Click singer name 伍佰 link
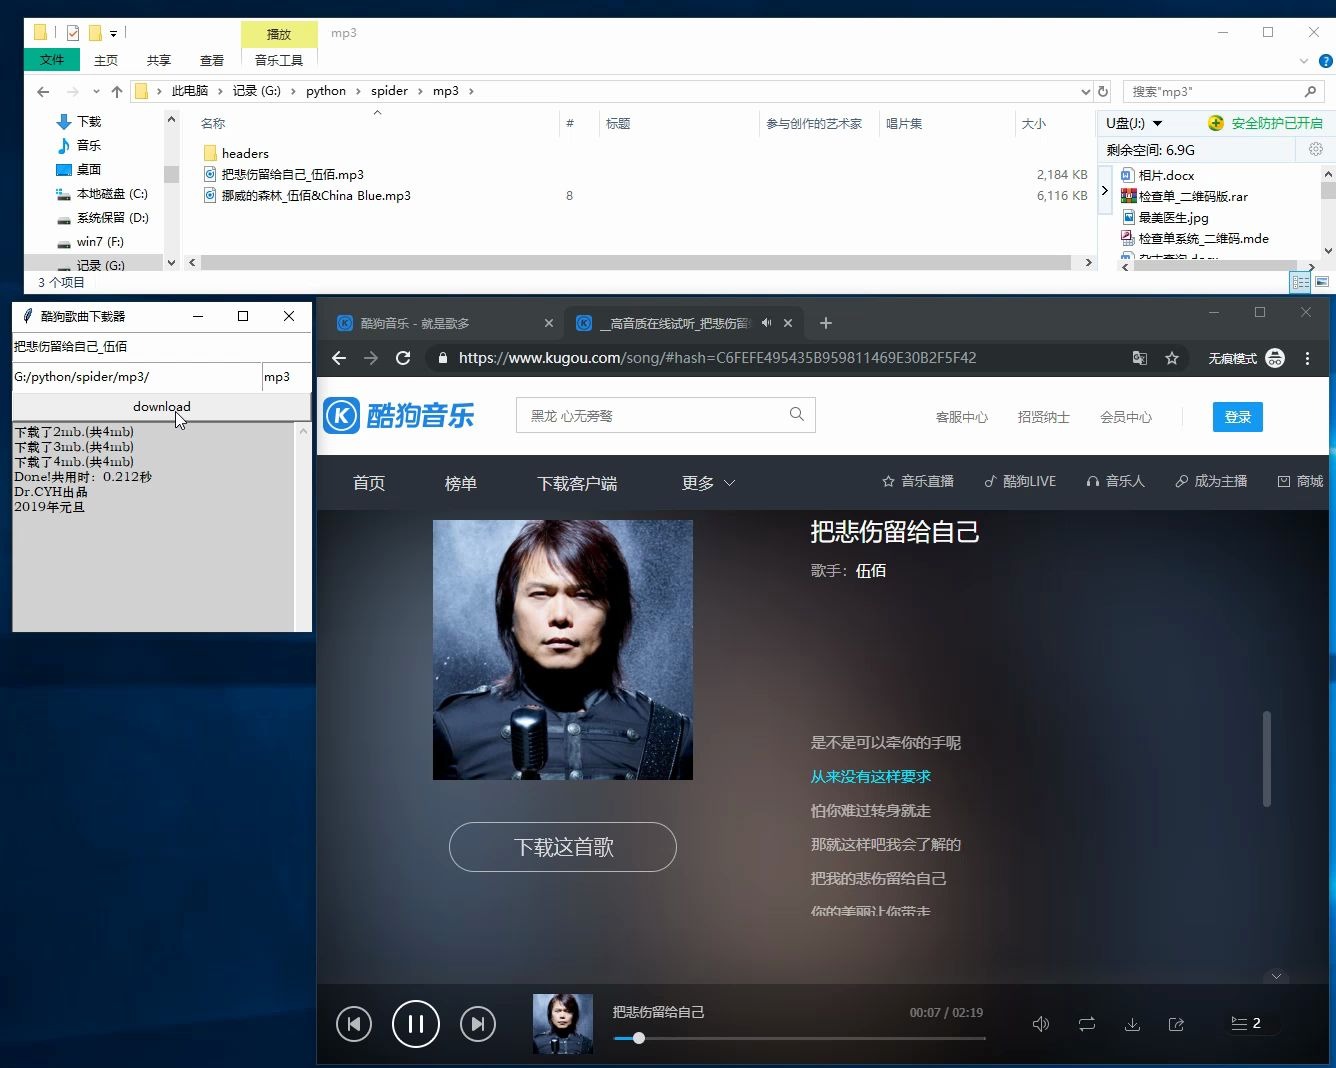This screenshot has width=1336, height=1068. (x=871, y=570)
